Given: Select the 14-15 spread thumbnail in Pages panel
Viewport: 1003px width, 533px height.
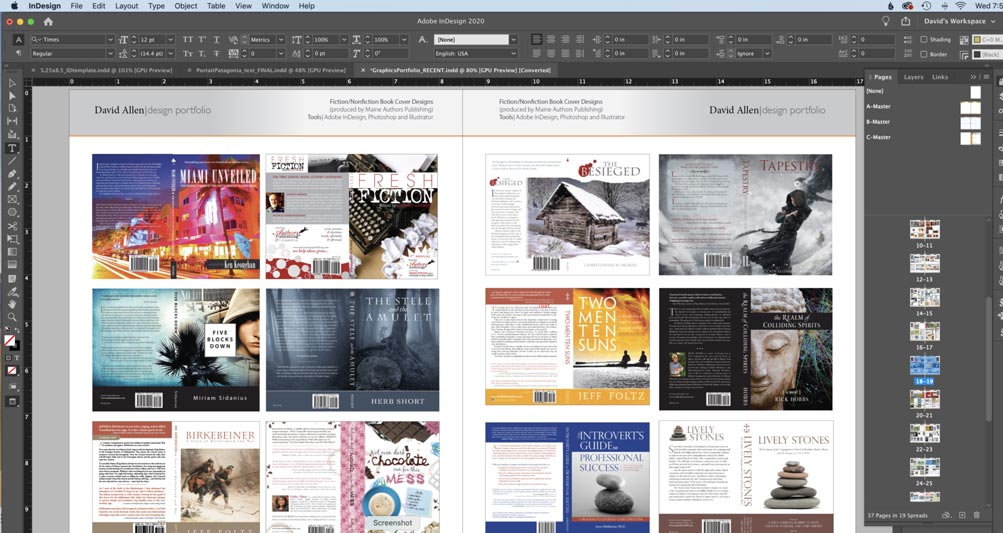Looking at the screenshot, I should click(924, 298).
